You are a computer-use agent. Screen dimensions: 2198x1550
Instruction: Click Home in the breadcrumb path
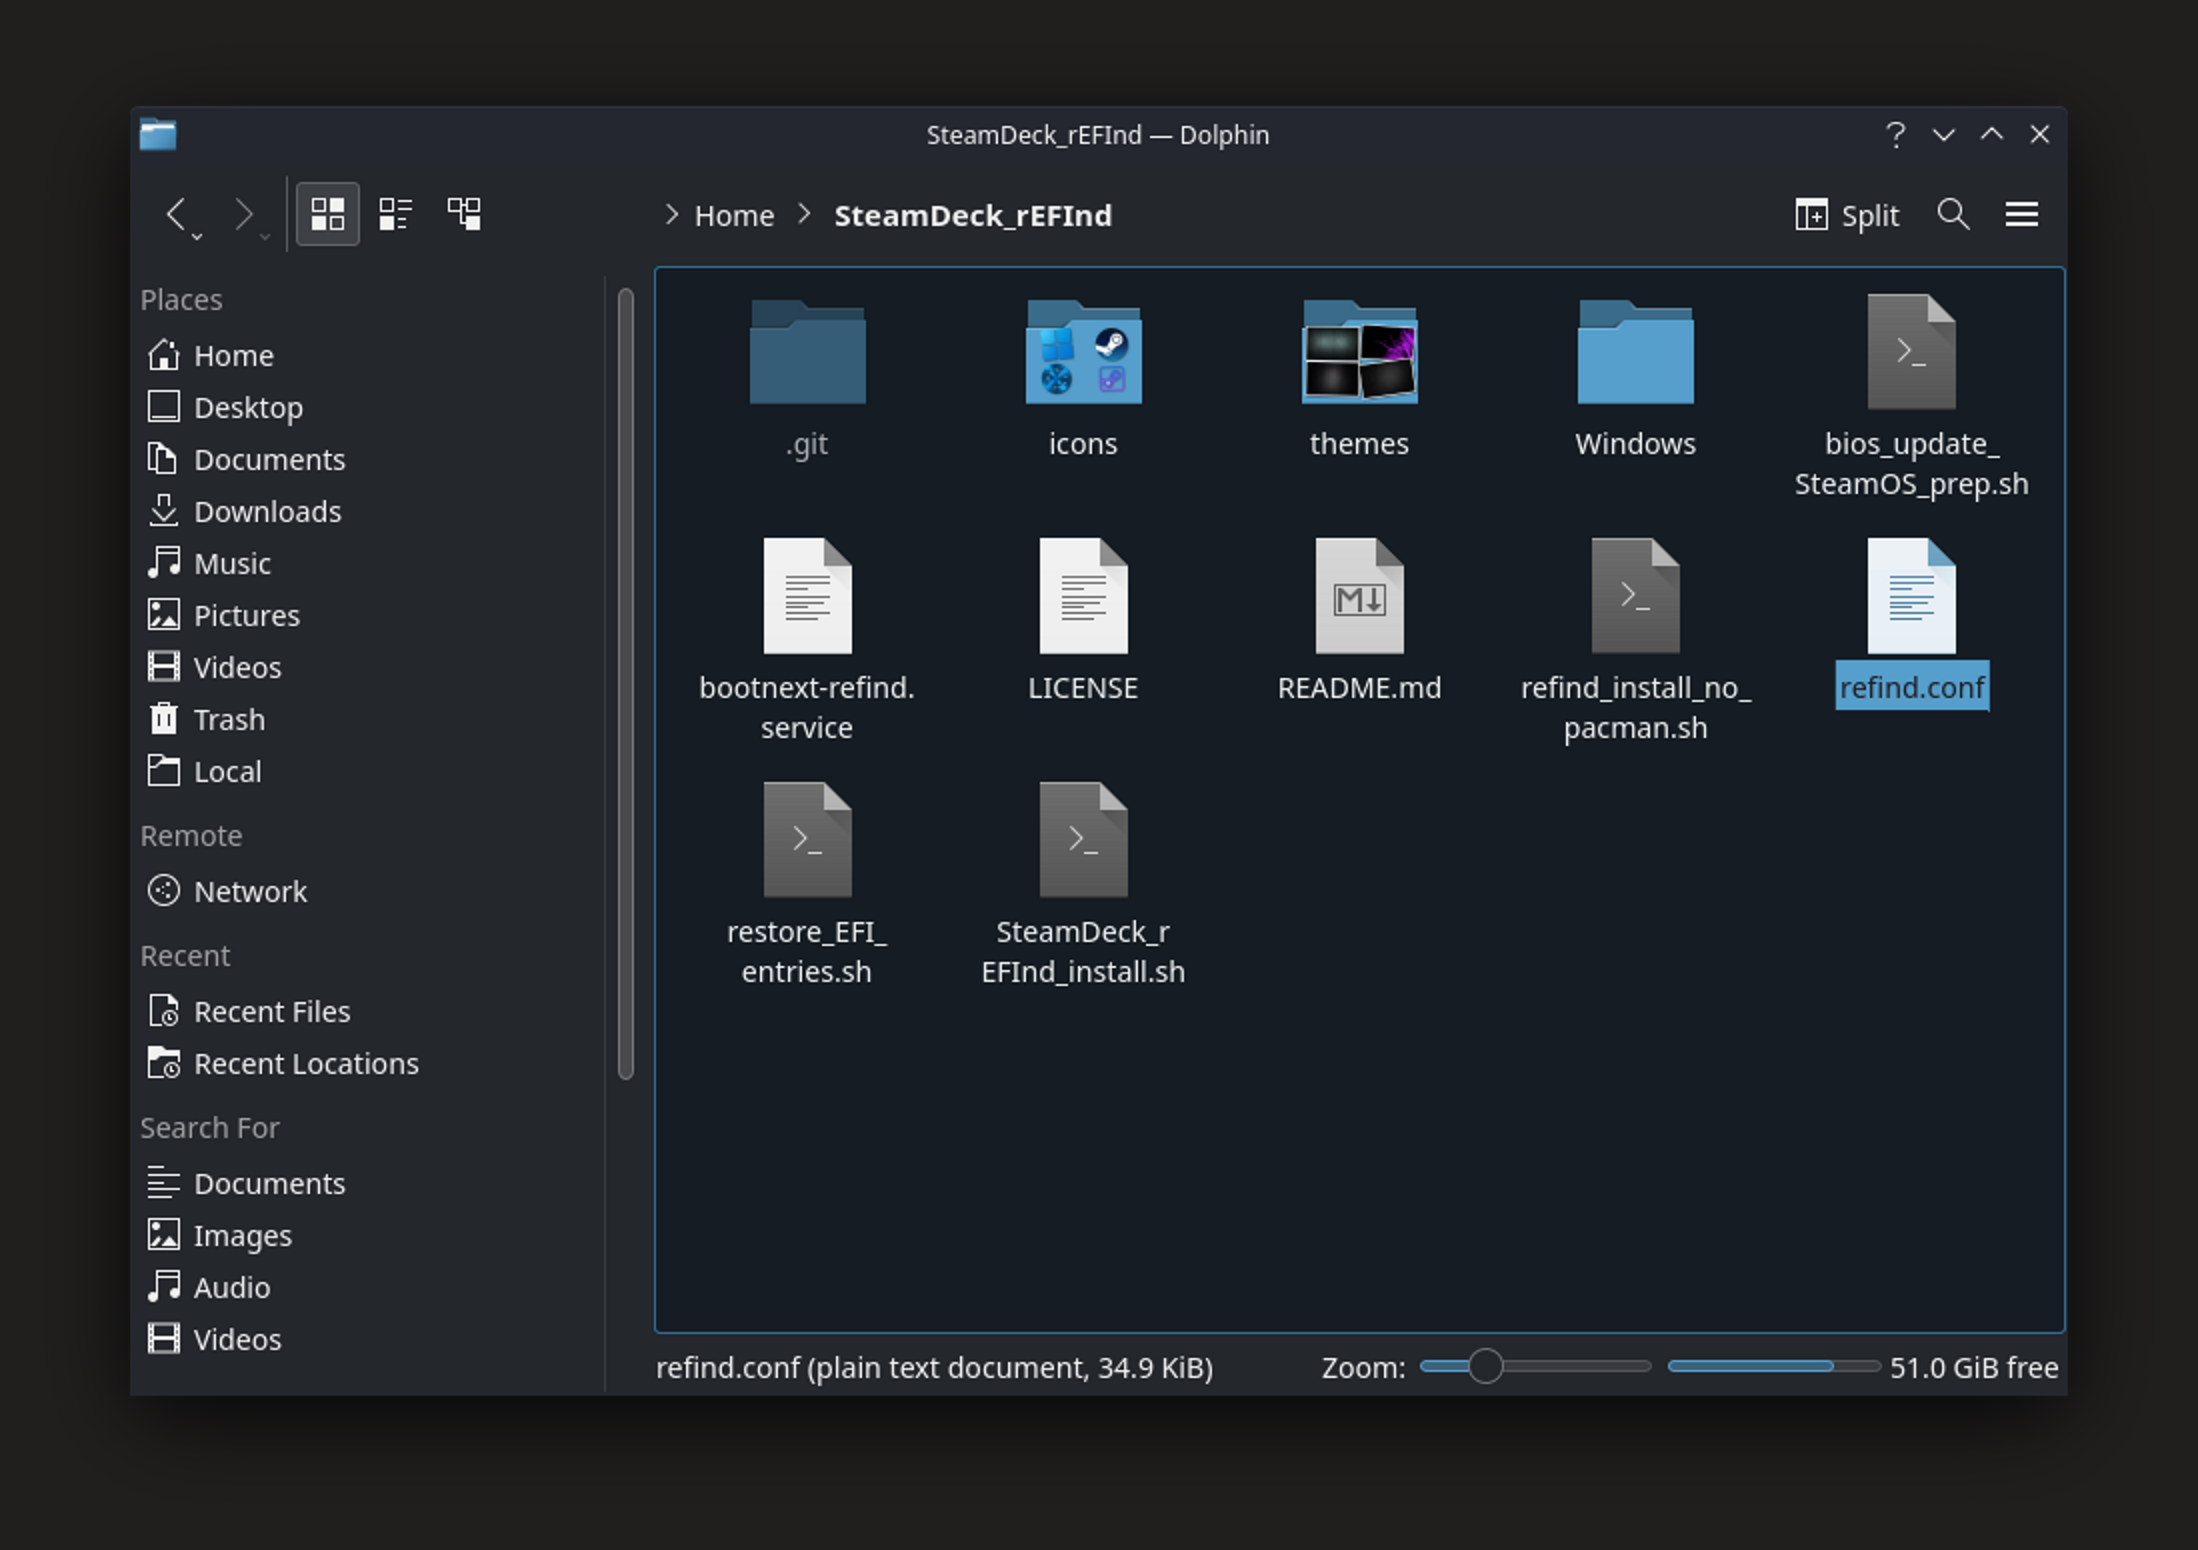pyautogui.click(x=734, y=216)
